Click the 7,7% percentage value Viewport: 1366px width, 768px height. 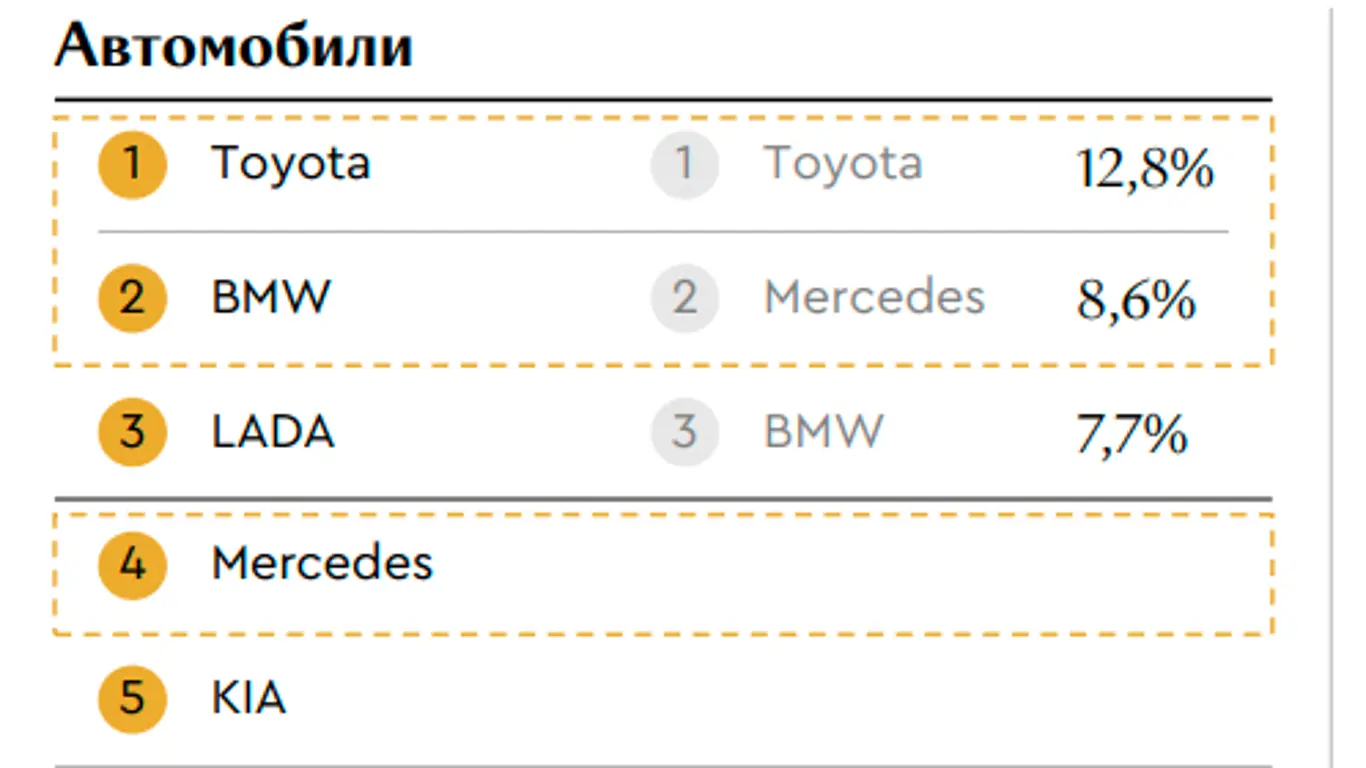click(1132, 434)
